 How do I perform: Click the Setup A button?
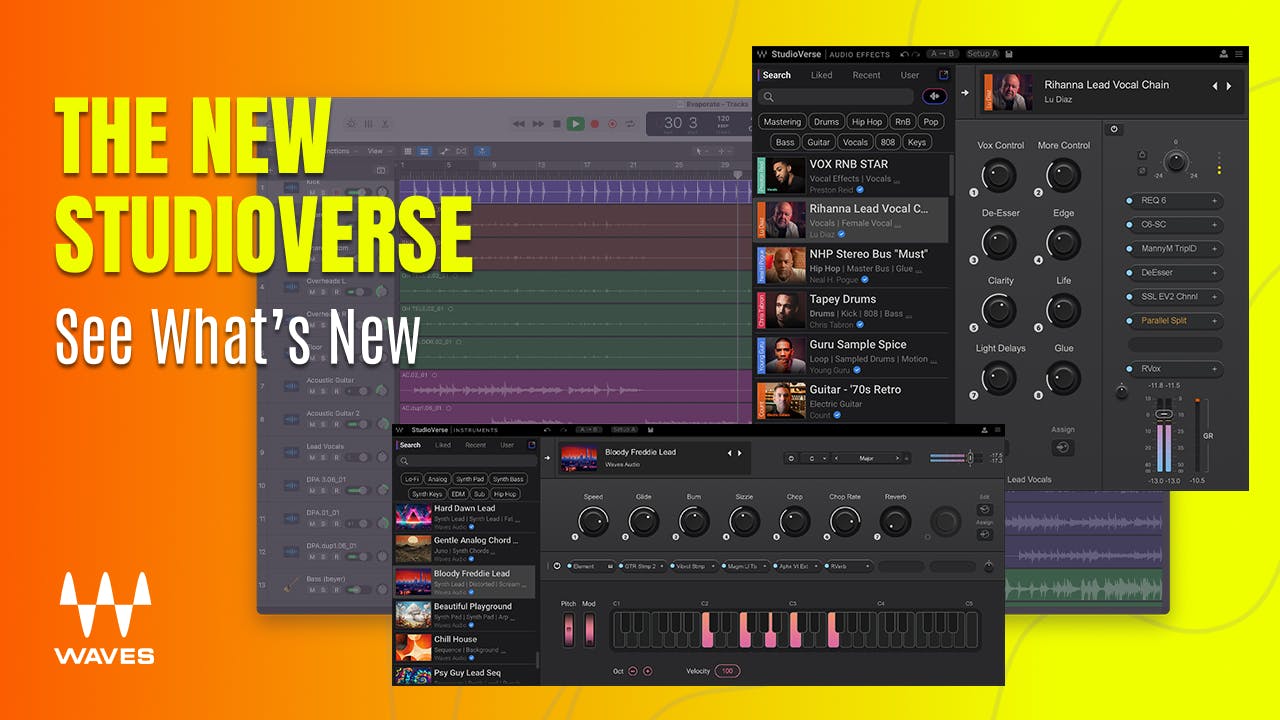click(x=982, y=53)
